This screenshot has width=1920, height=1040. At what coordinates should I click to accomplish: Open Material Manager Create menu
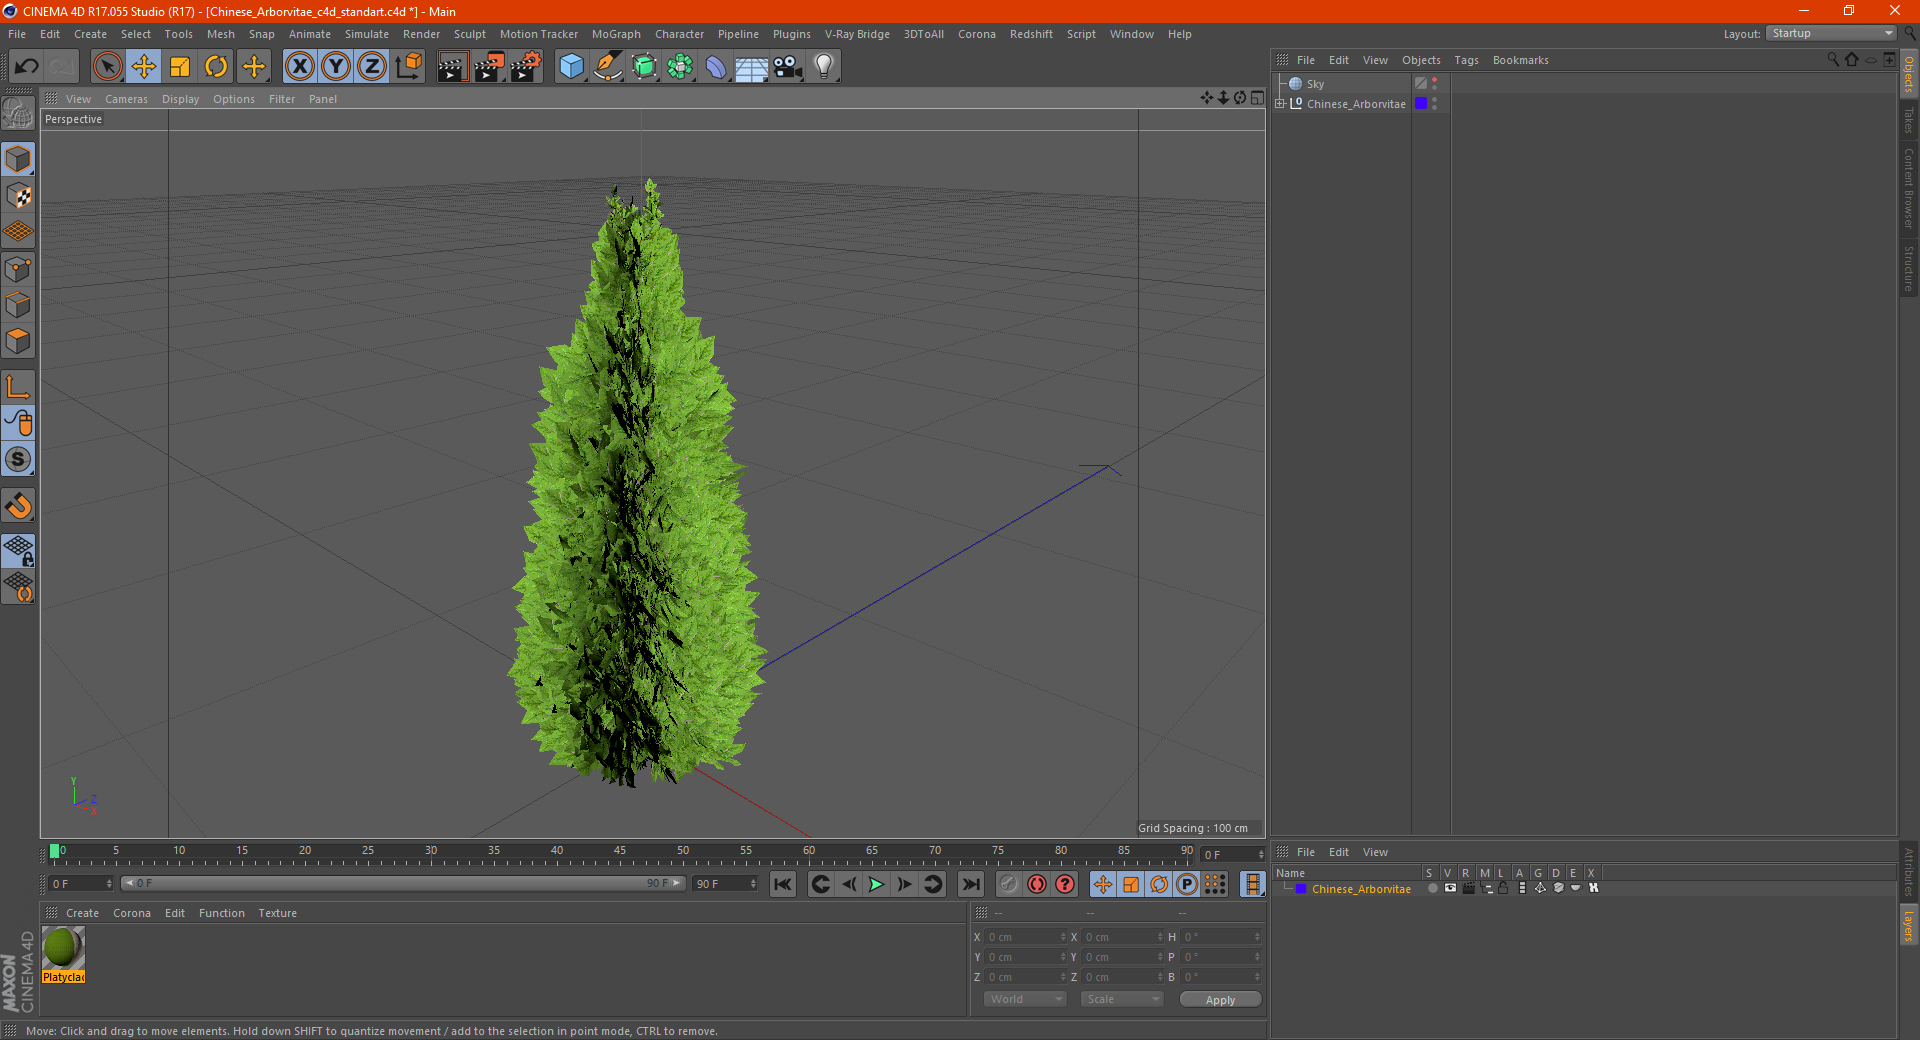tap(82, 913)
